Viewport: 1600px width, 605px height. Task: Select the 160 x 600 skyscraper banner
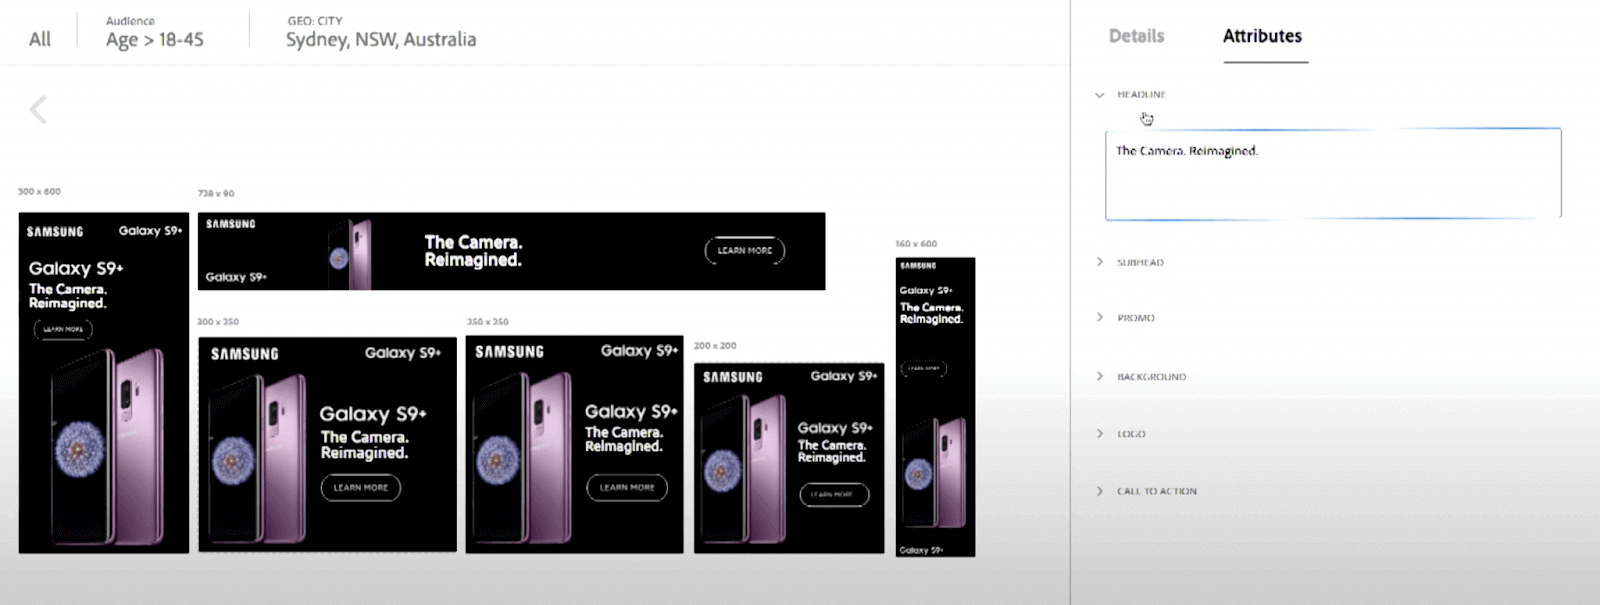pos(935,407)
